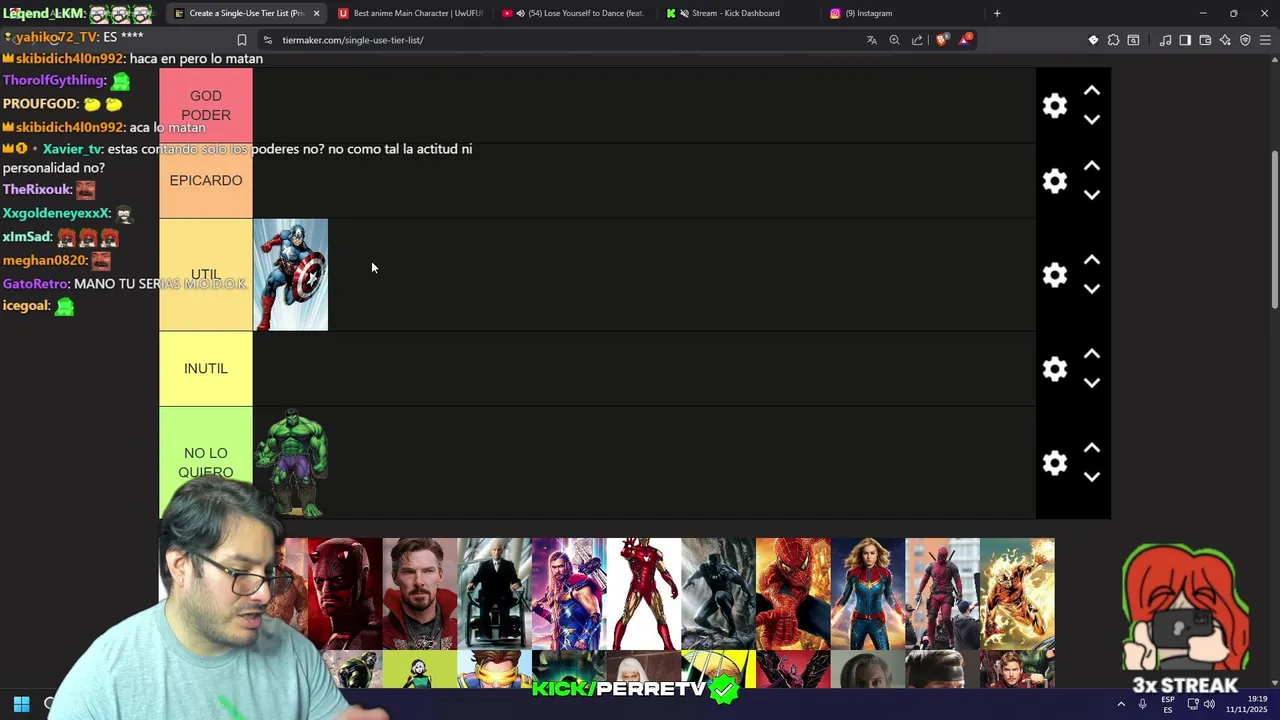Bookmark this page with bookmark icon
Screen dimensions: 1280x720
click(241, 40)
